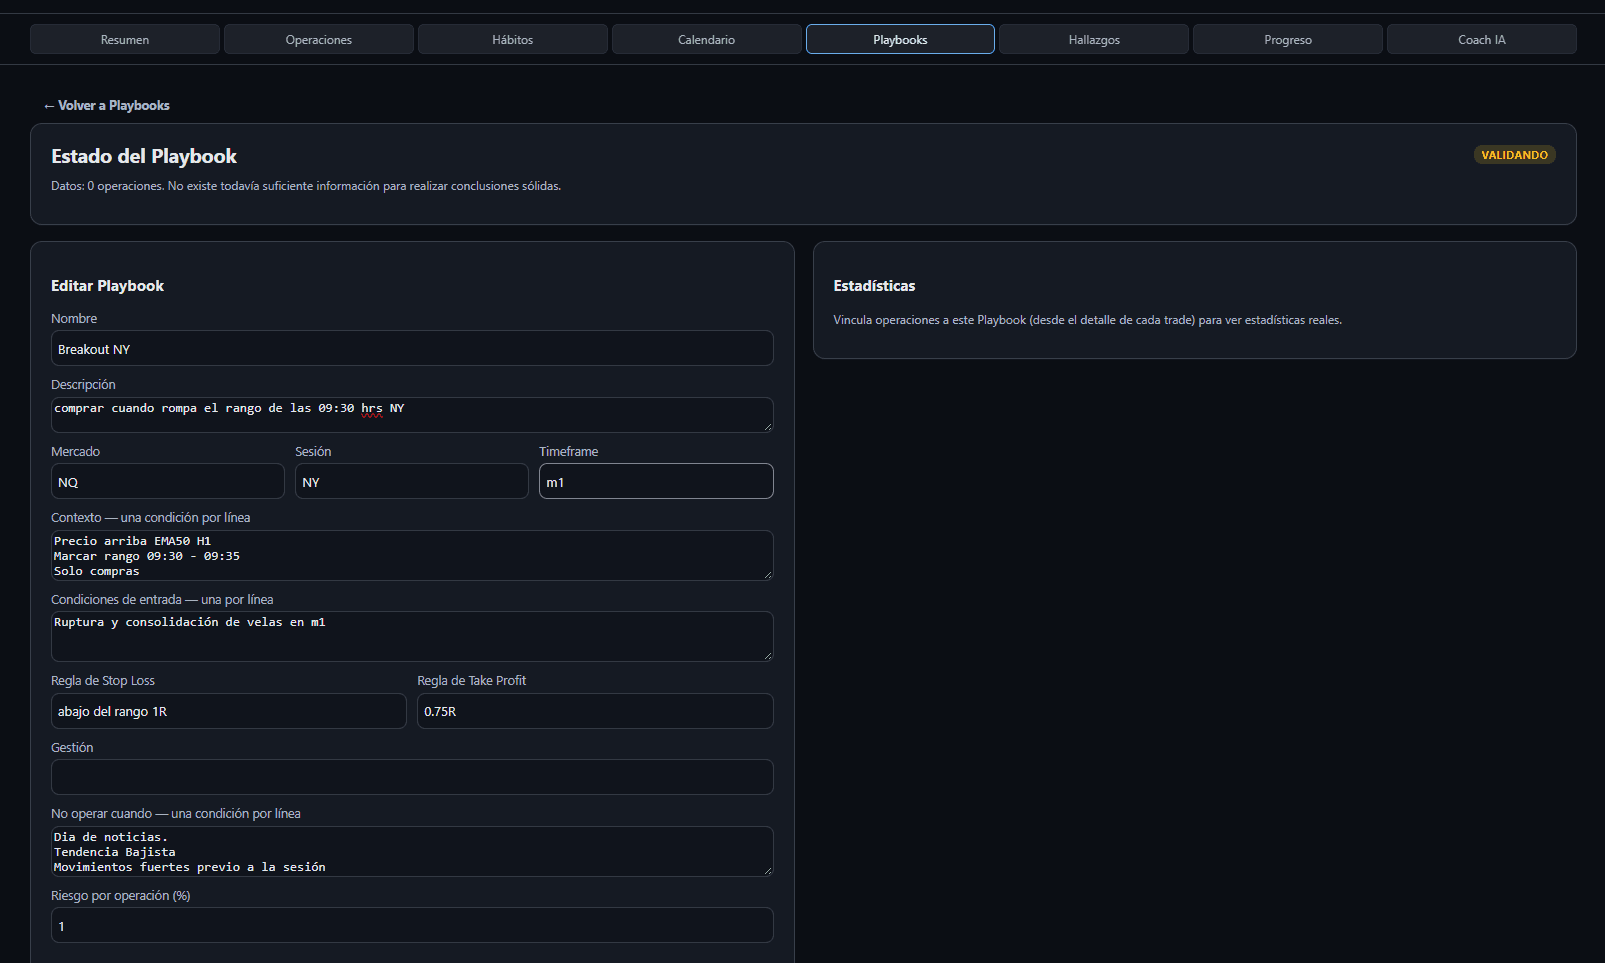
Task: Open the Resumen tab
Action: [125, 40]
